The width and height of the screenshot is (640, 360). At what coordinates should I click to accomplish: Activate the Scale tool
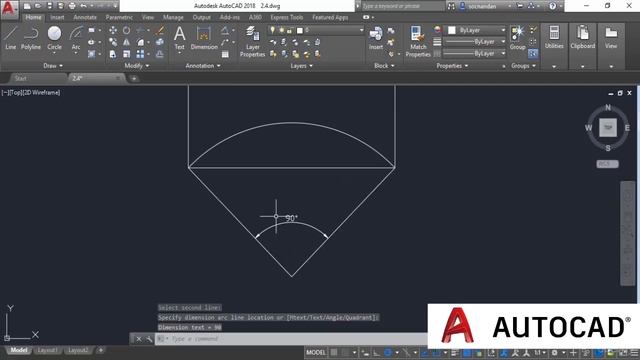pos(127,54)
